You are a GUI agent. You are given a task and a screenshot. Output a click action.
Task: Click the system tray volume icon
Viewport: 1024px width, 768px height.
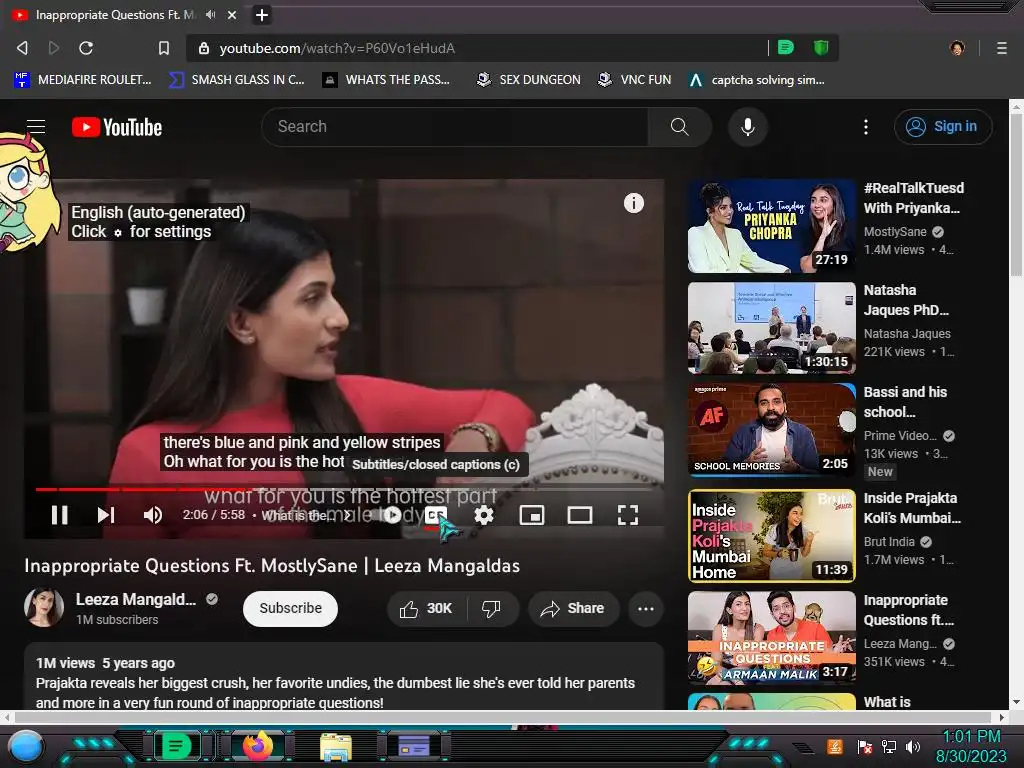click(x=913, y=746)
